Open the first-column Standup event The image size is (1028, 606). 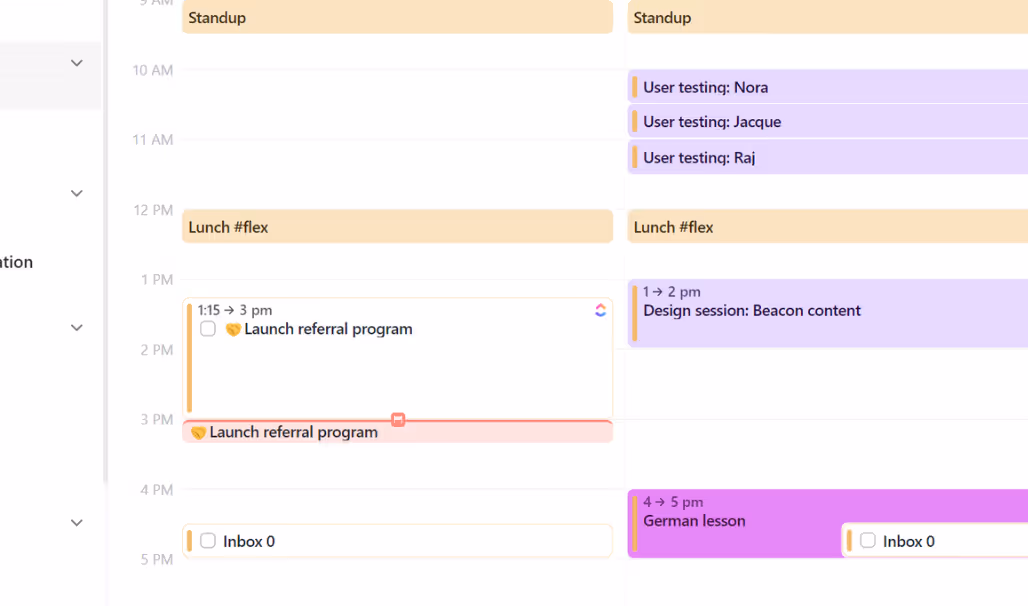[397, 16]
